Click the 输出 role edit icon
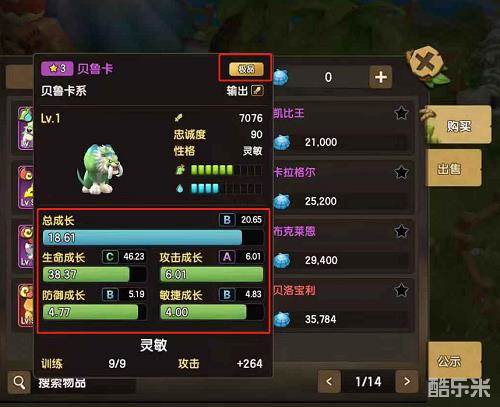500x407 pixels. (x=257, y=91)
